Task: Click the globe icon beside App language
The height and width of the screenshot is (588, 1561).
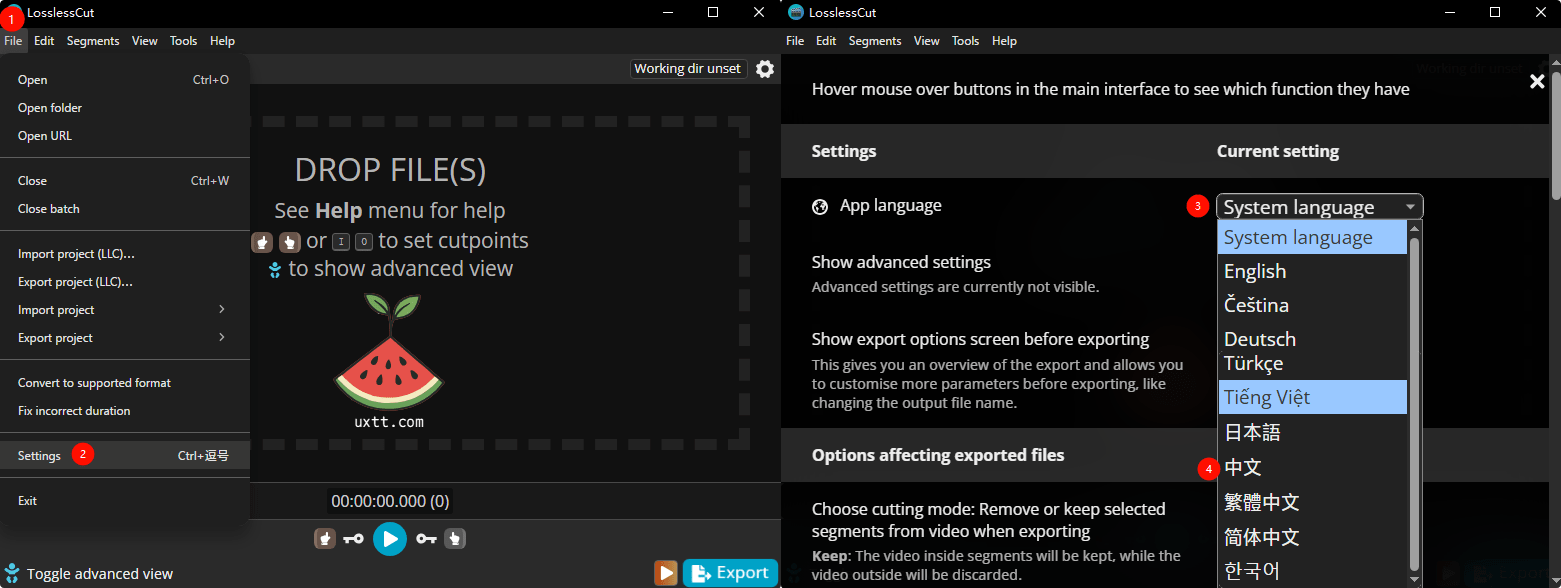Action: (820, 207)
